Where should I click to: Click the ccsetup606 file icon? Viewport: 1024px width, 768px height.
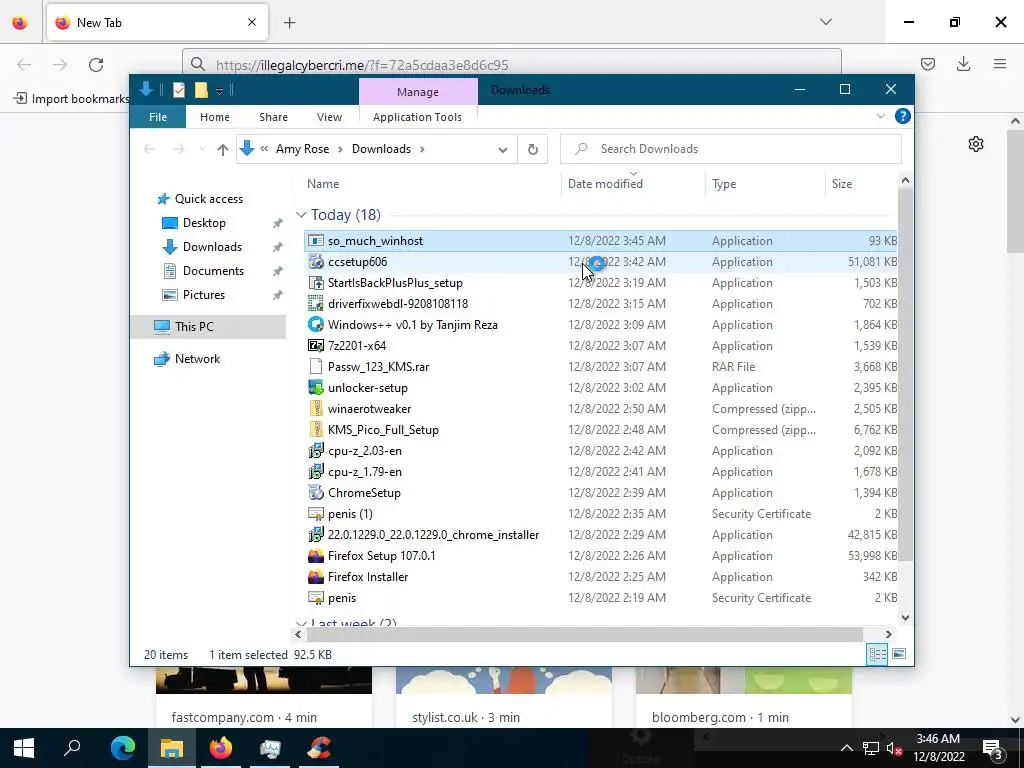coord(316,262)
